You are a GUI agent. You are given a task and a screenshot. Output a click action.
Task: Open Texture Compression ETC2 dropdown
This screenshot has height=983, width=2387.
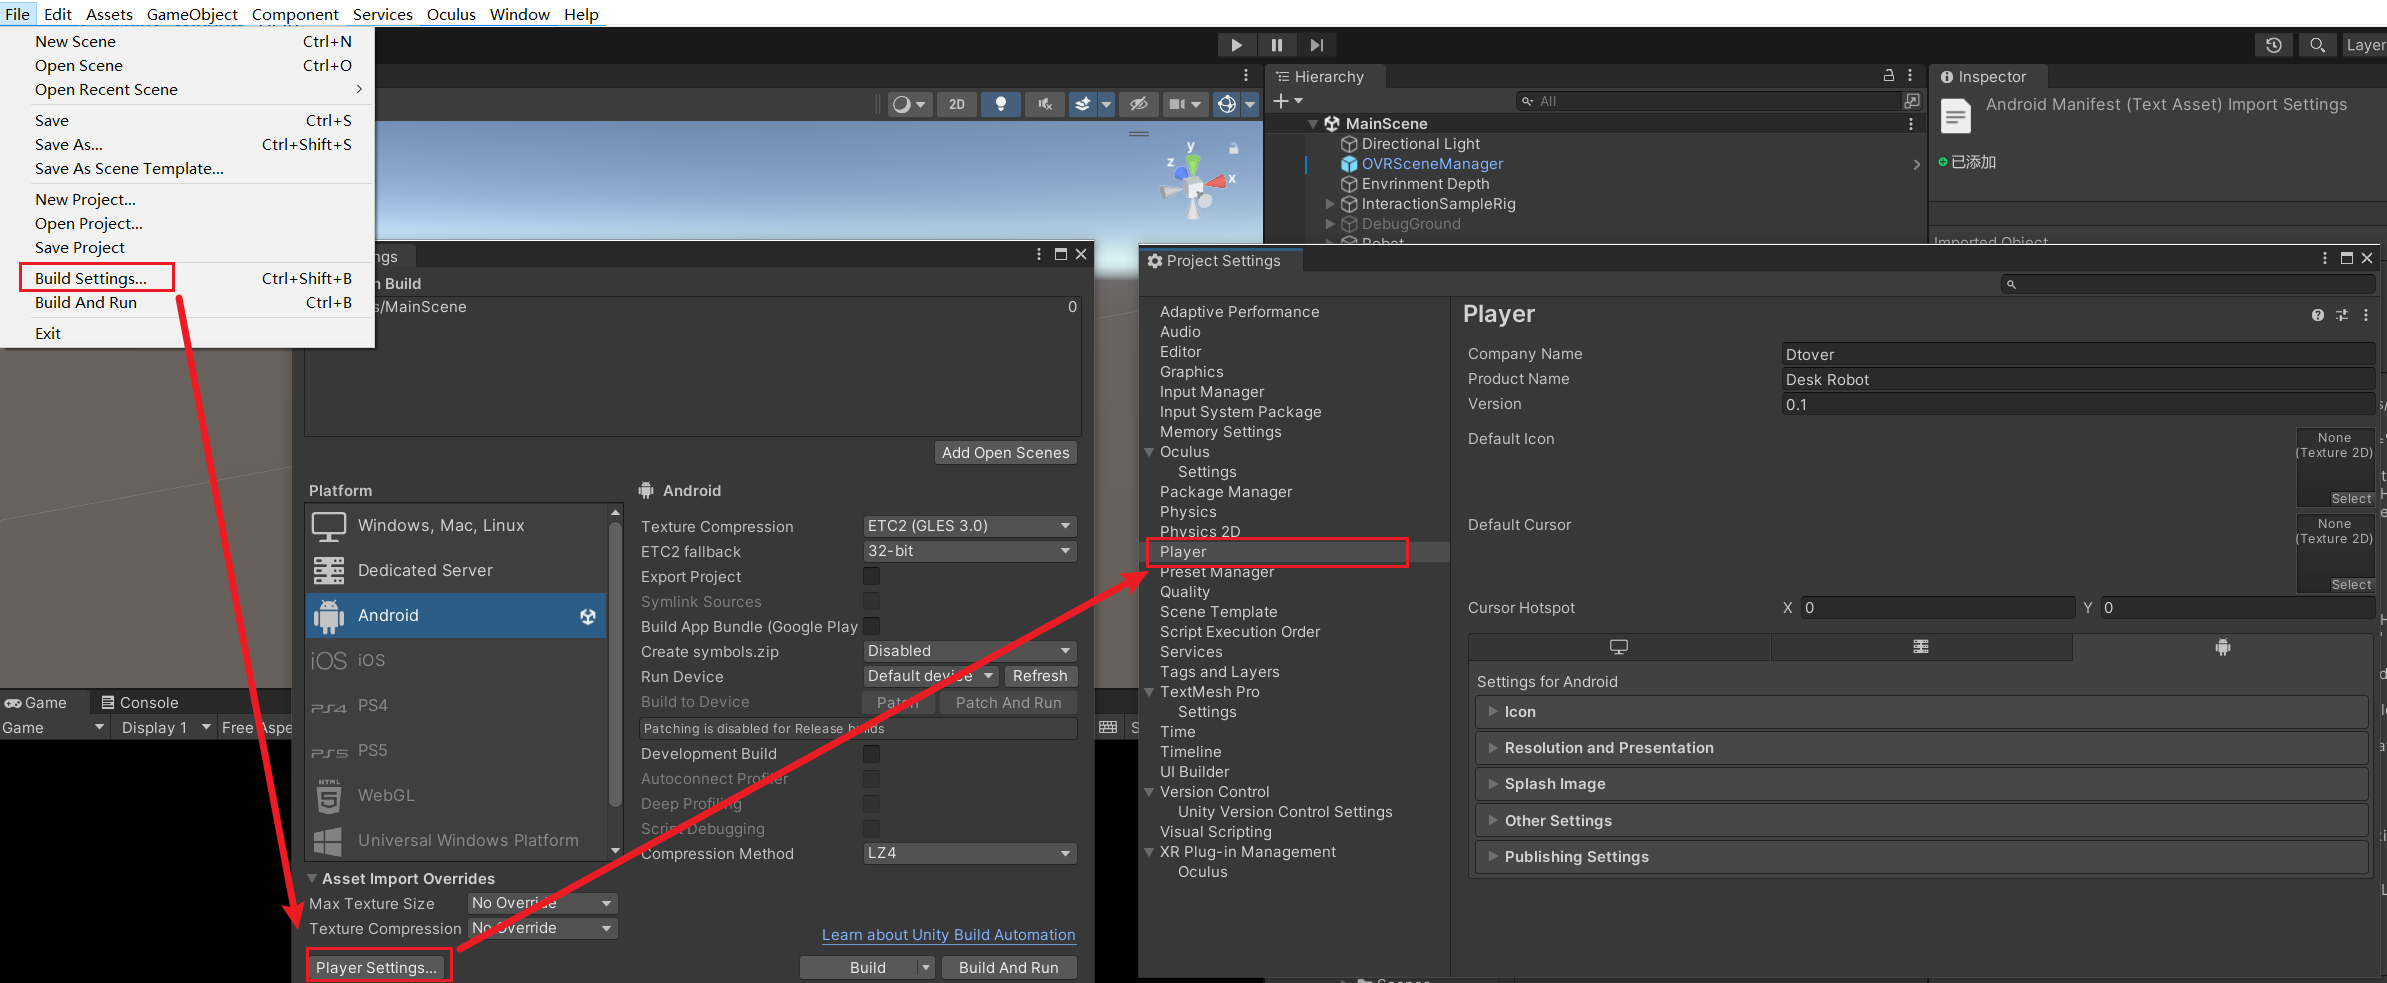pyautogui.click(x=969, y=526)
